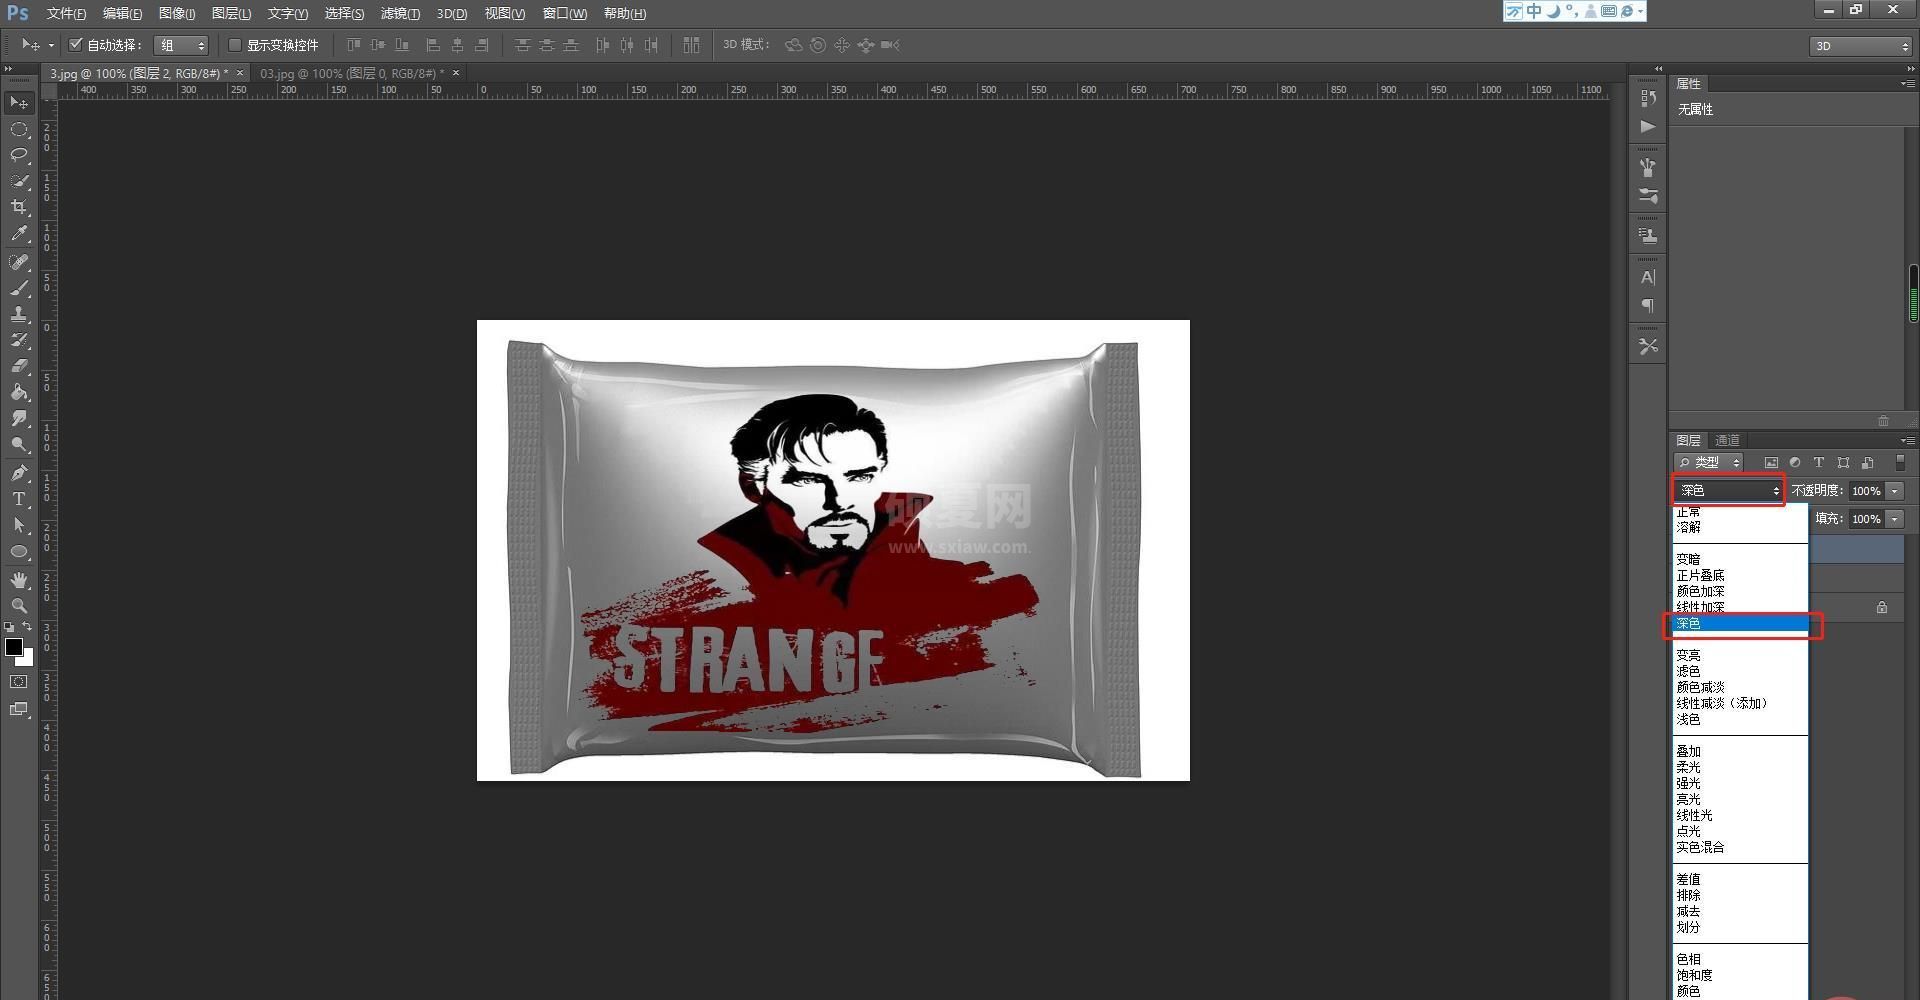Choose 叠加 blend mode from list

coord(1740,751)
